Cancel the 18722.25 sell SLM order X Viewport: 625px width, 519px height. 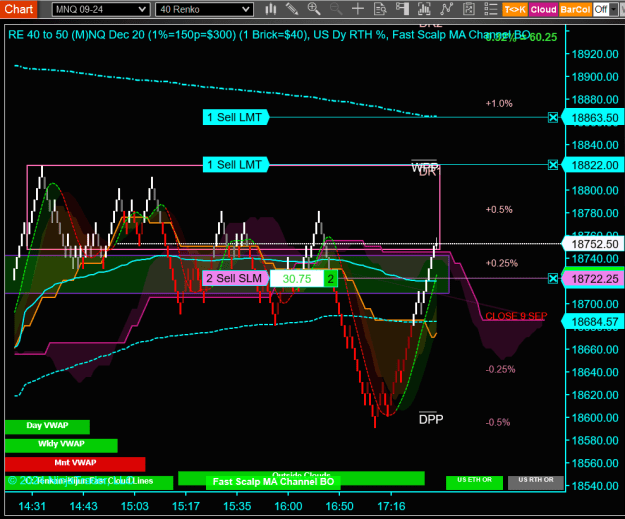pyautogui.click(x=553, y=278)
